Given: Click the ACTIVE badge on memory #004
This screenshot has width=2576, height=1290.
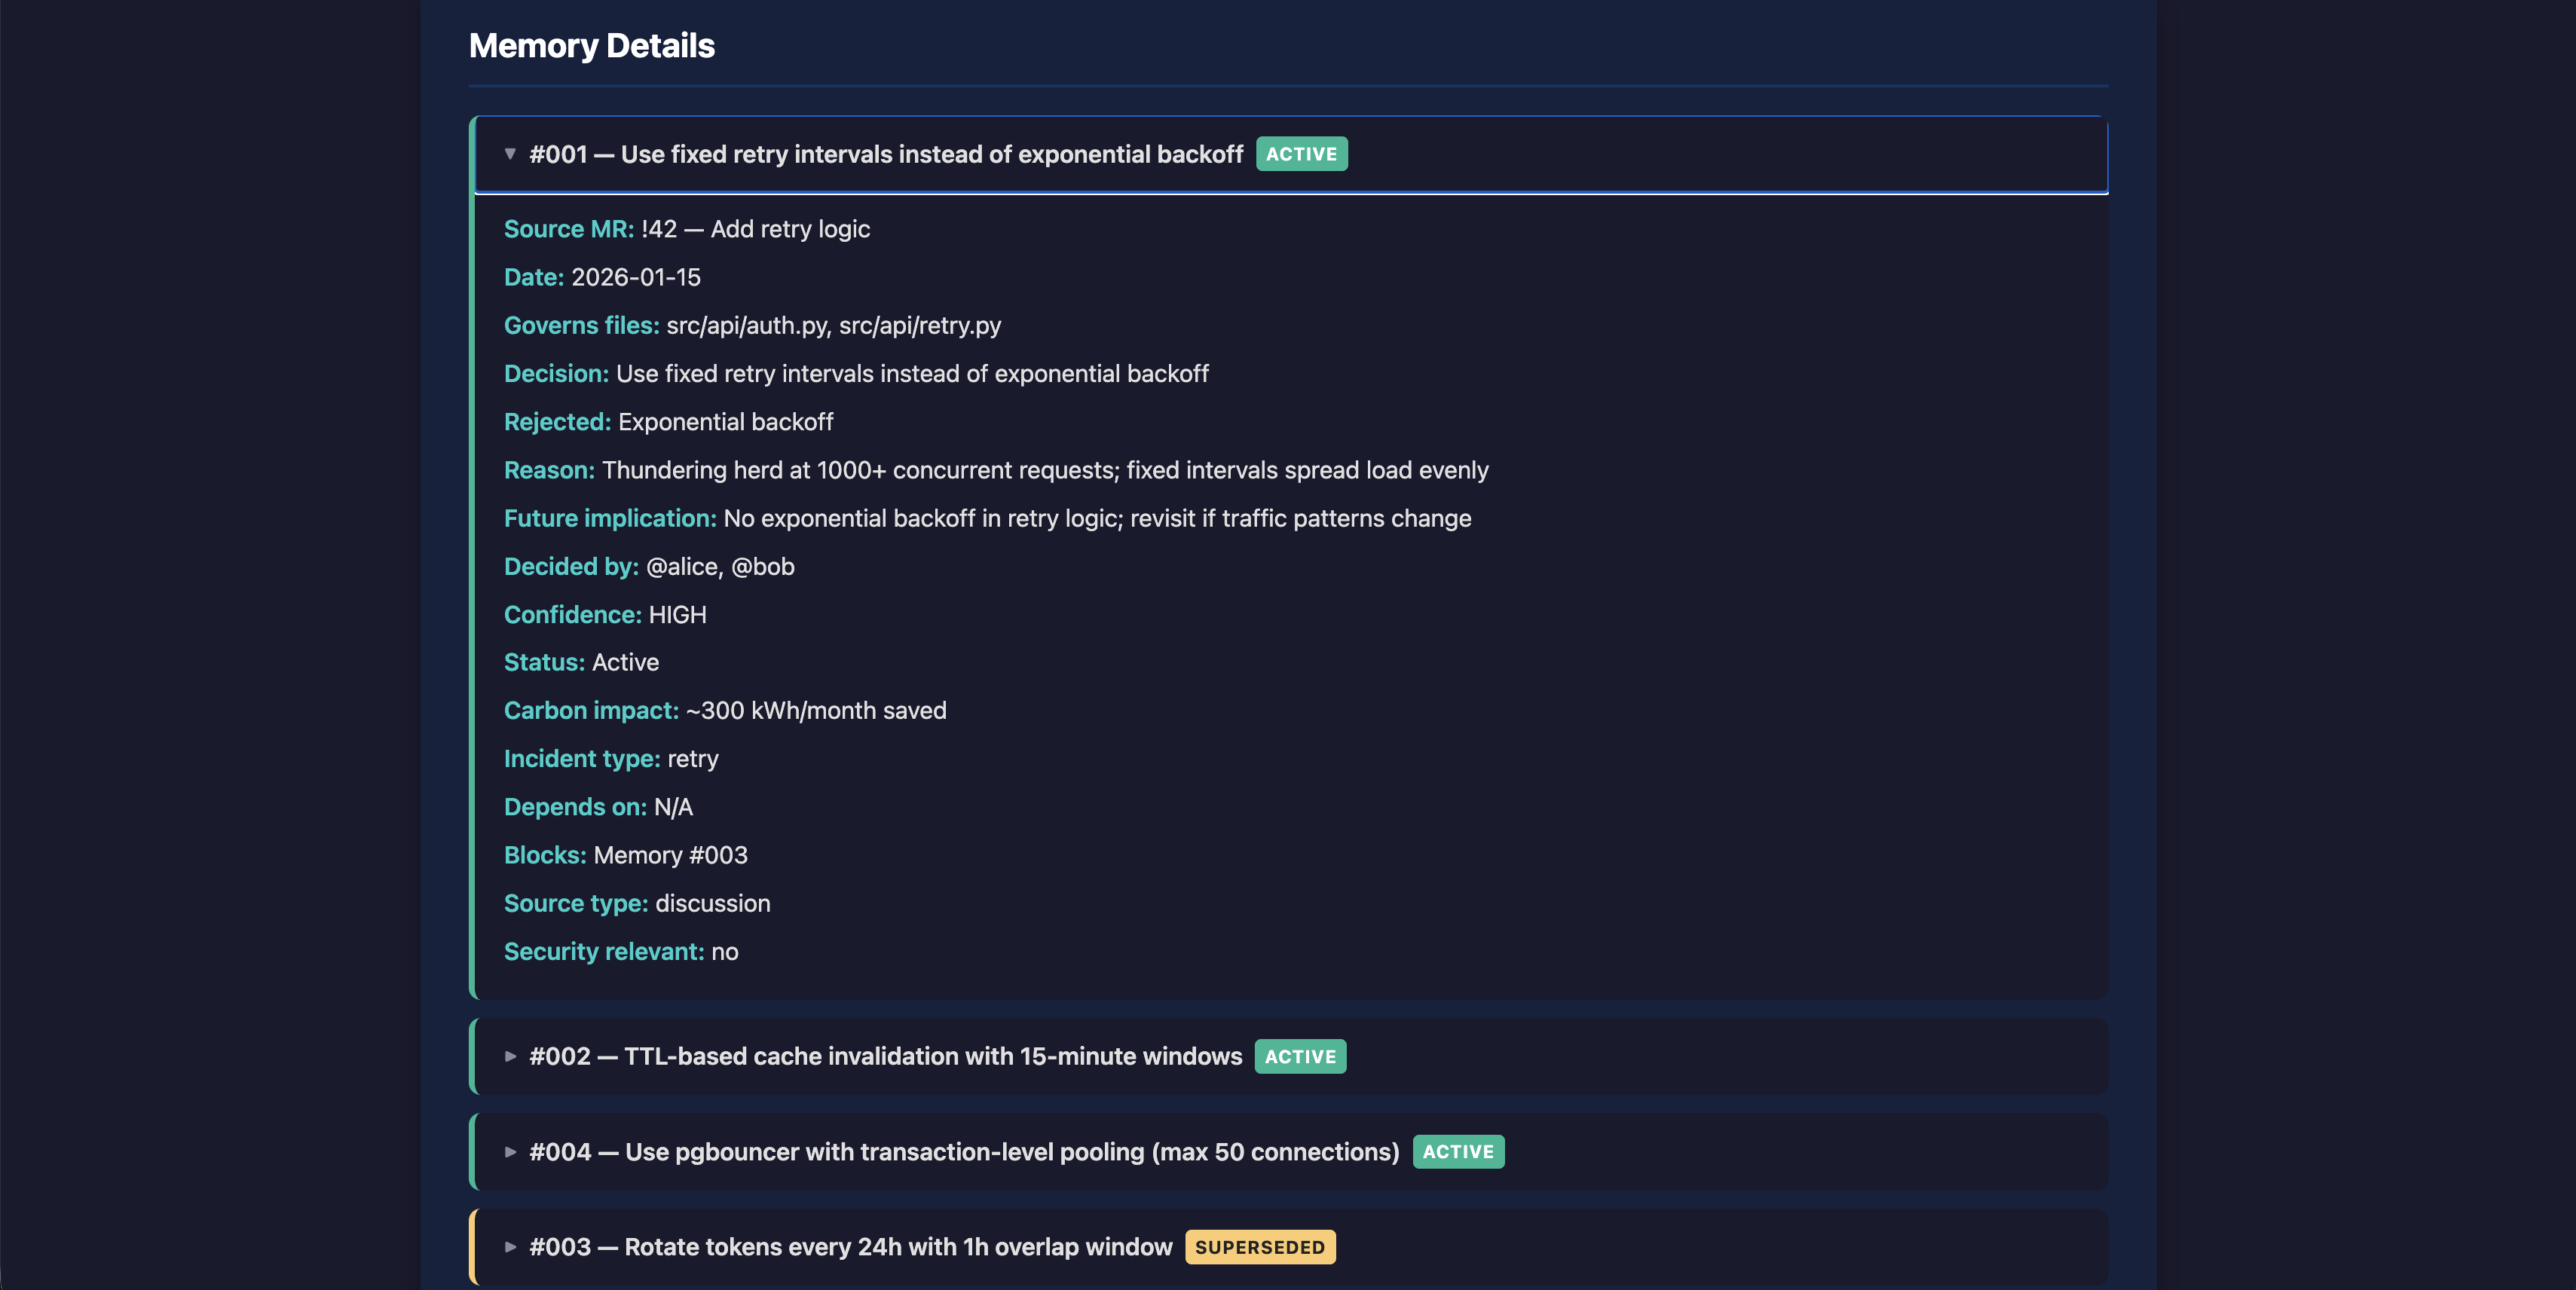Looking at the screenshot, I should 1458,1152.
